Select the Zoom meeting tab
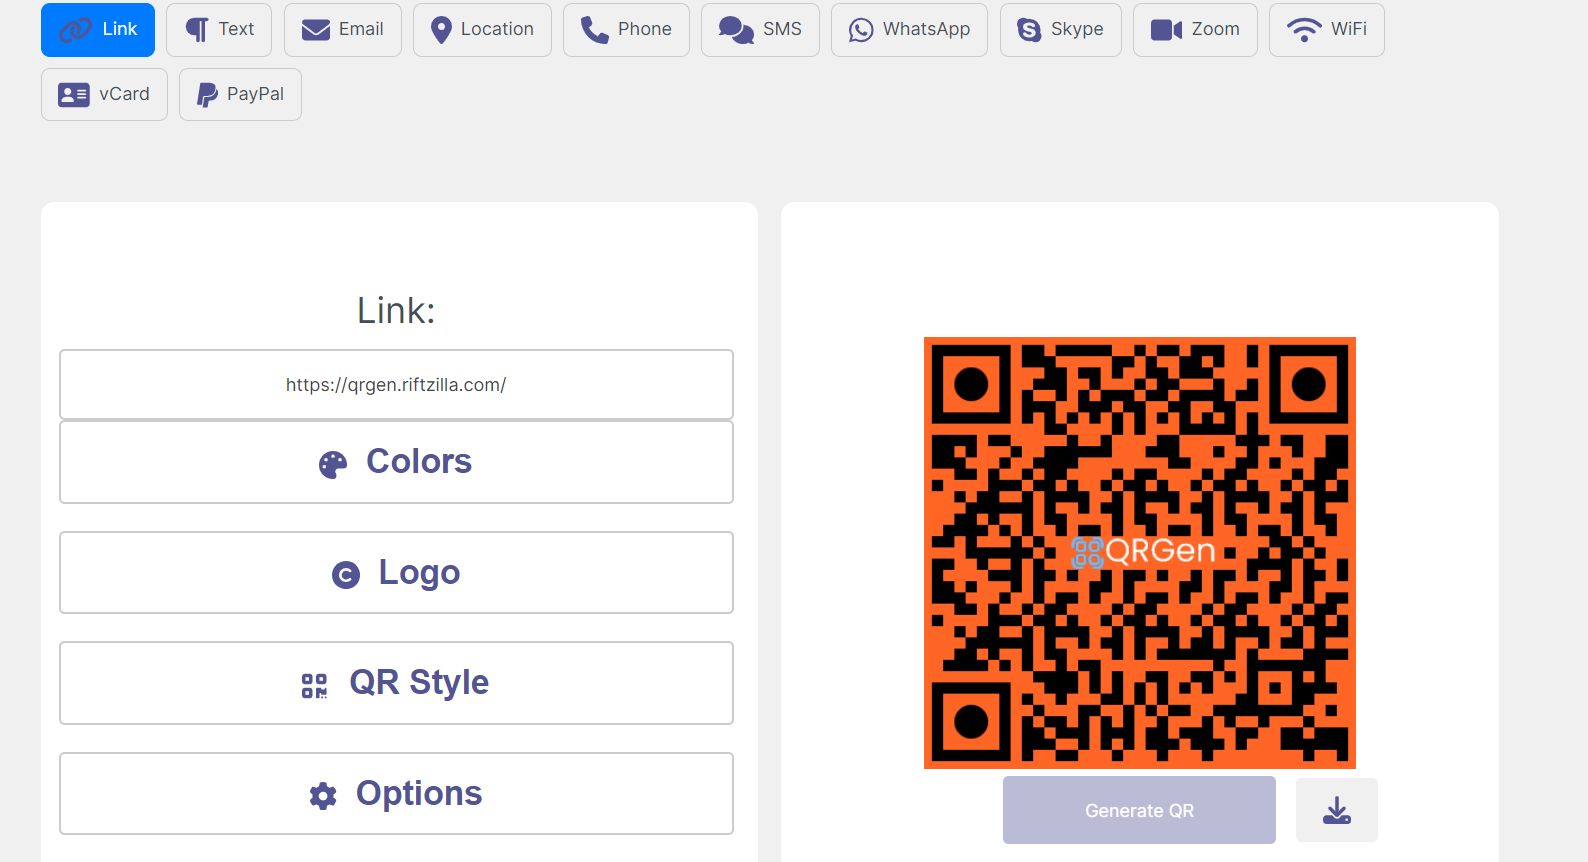Screen dimensions: 1588x862 tap(1195, 30)
